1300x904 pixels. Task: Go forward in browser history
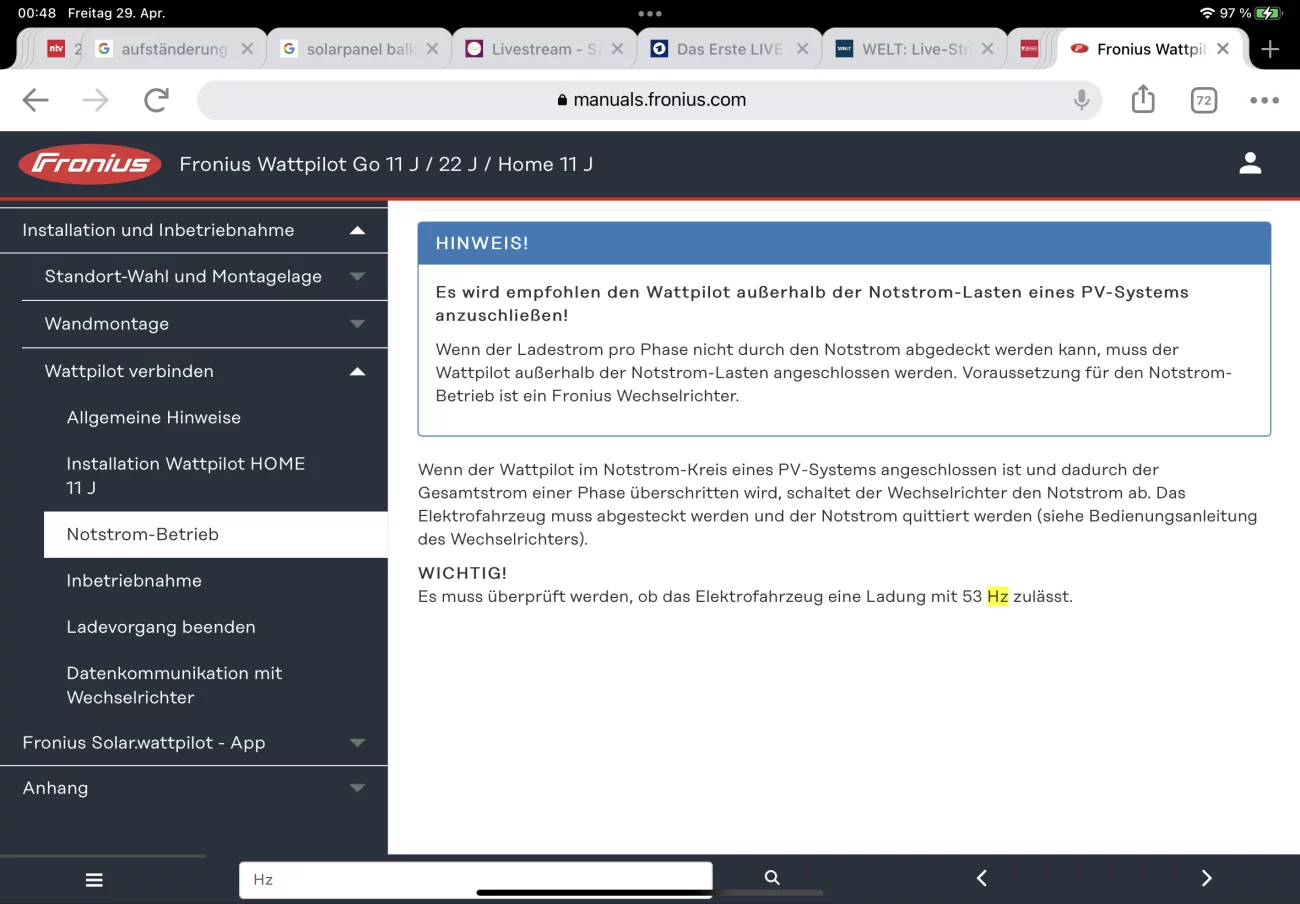[x=96, y=100]
